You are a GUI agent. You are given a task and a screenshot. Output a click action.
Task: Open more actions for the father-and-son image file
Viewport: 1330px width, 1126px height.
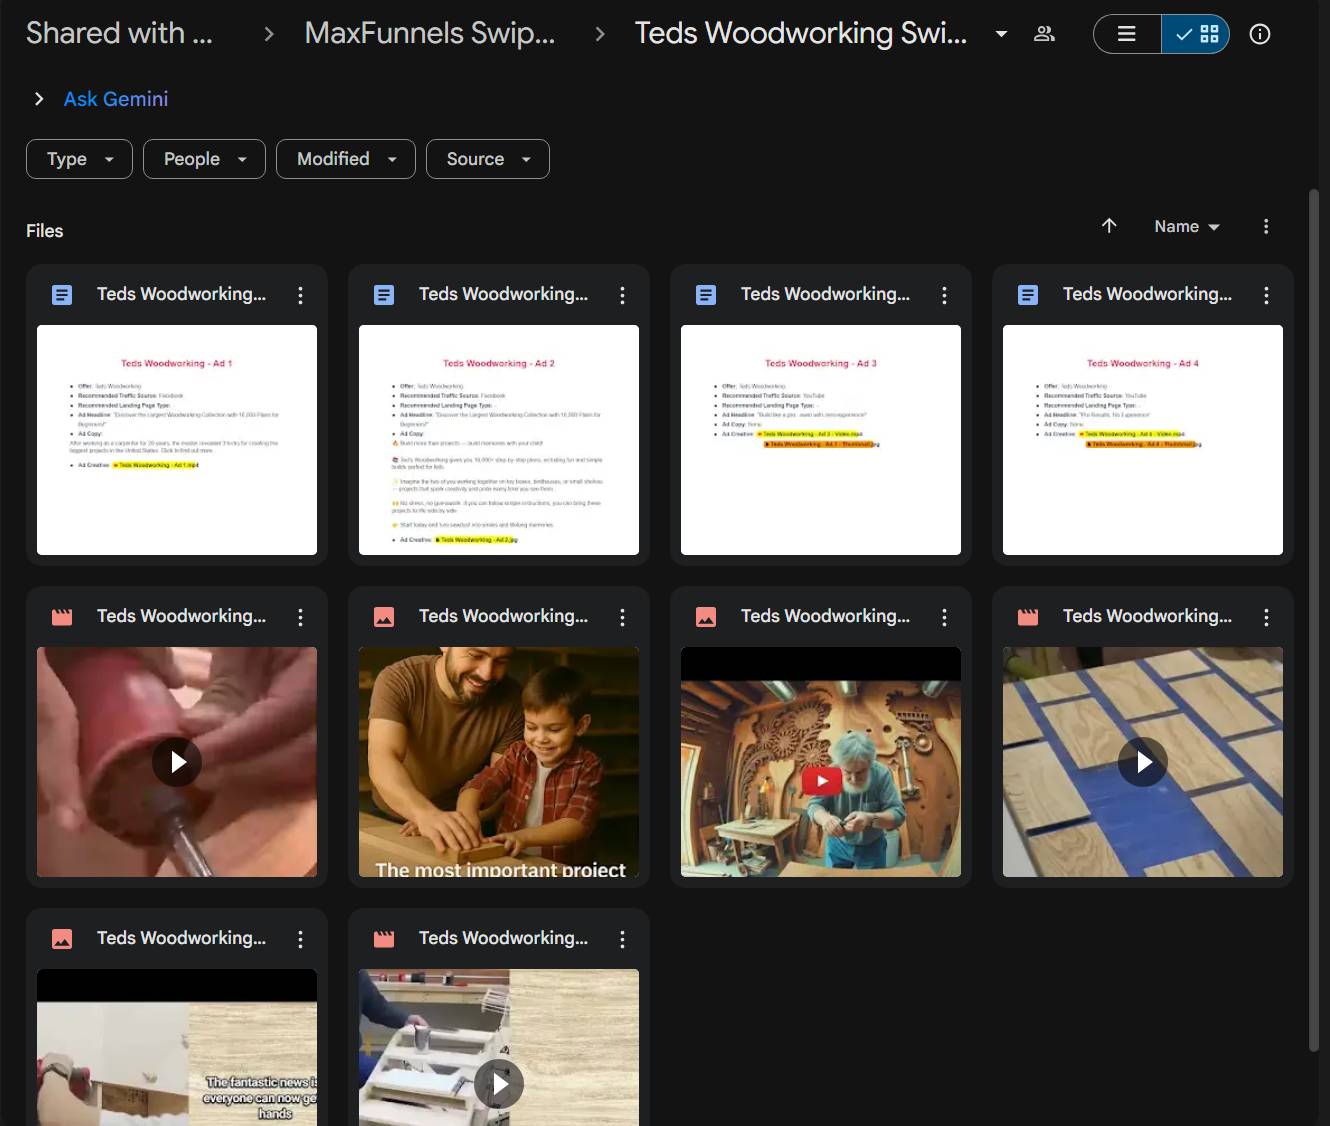[622, 617]
